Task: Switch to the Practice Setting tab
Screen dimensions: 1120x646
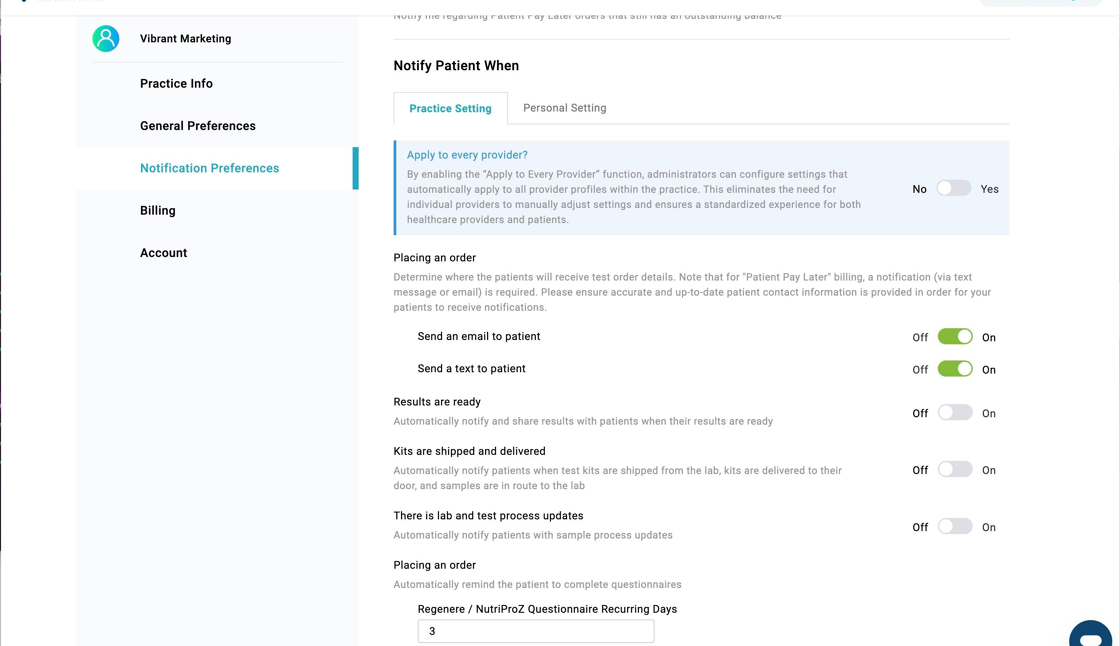Action: 450,108
